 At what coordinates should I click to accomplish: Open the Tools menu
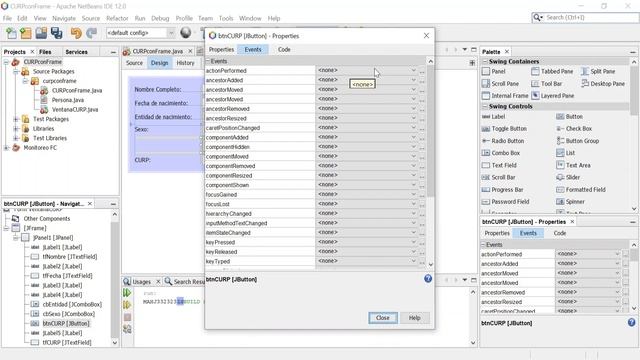[x=226, y=18]
